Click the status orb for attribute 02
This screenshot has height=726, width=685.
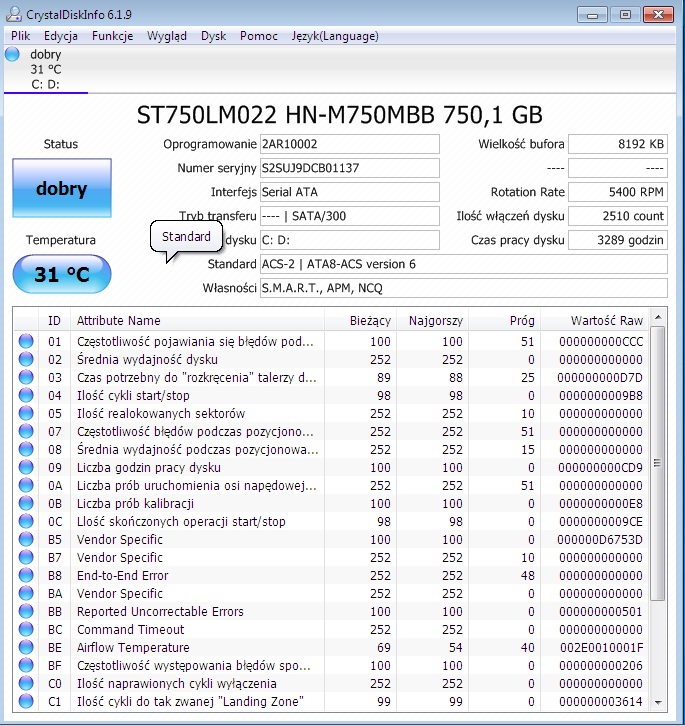pyautogui.click(x=26, y=359)
